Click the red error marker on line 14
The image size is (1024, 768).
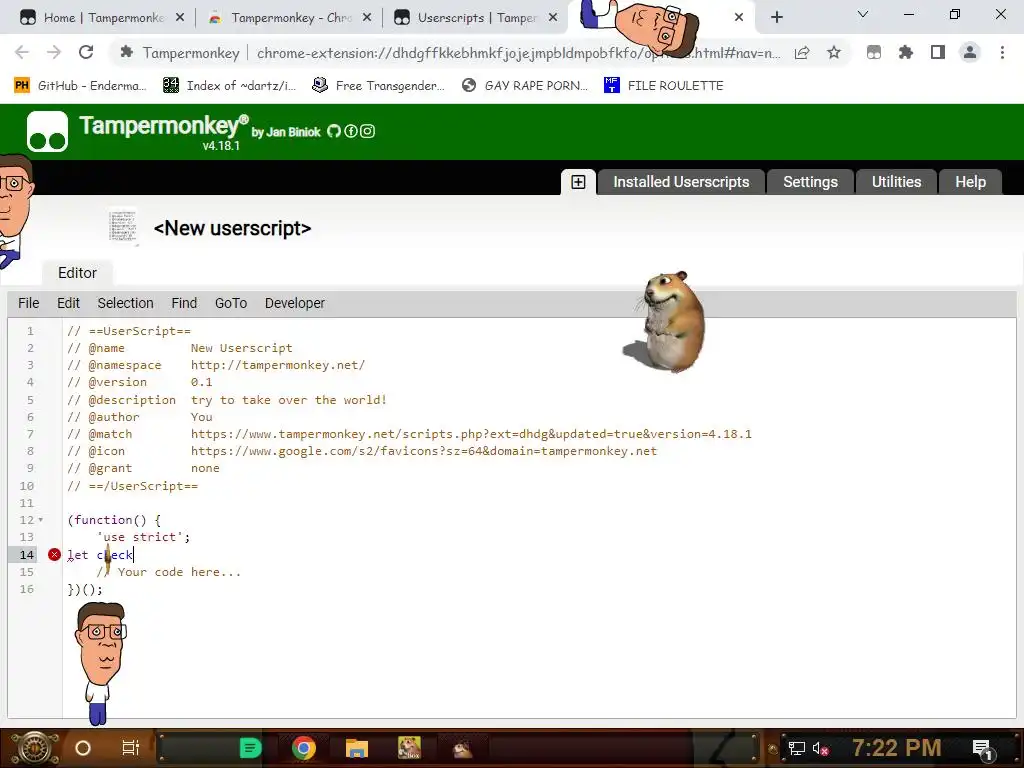(x=54, y=554)
